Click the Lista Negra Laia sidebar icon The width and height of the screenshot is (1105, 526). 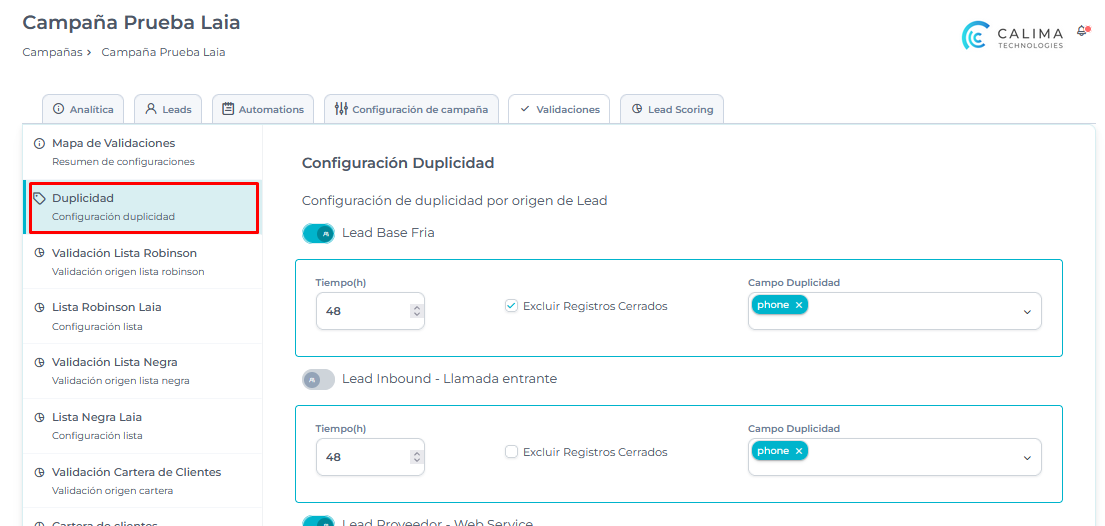click(x=40, y=417)
